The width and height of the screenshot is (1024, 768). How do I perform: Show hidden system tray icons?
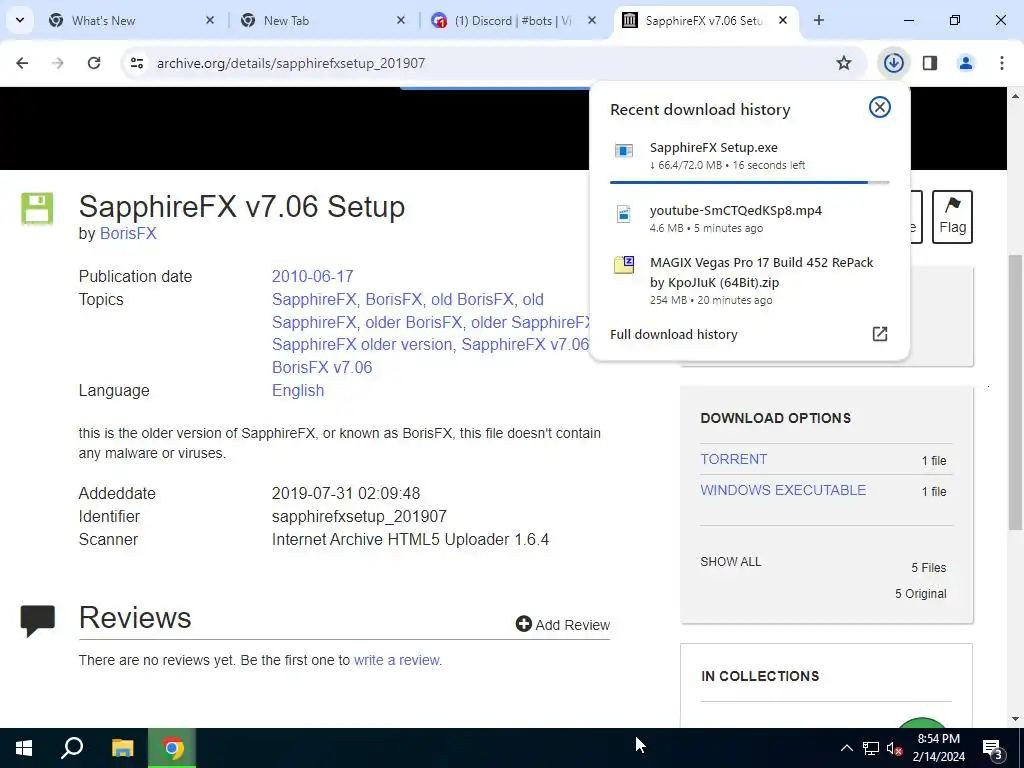846,748
